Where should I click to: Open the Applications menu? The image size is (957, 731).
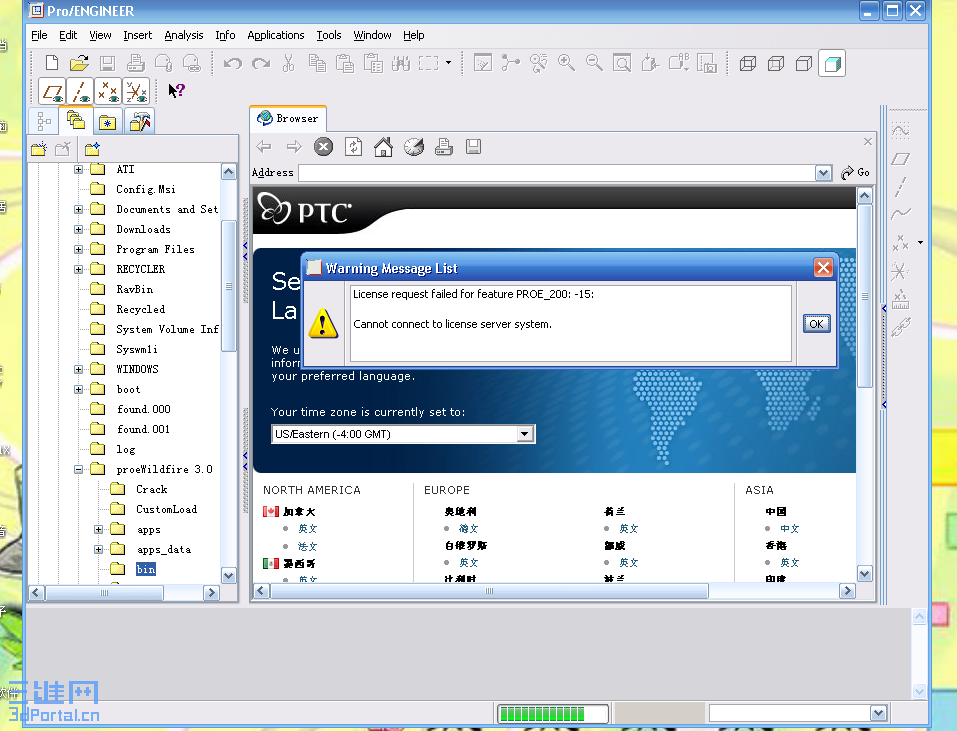(275, 35)
